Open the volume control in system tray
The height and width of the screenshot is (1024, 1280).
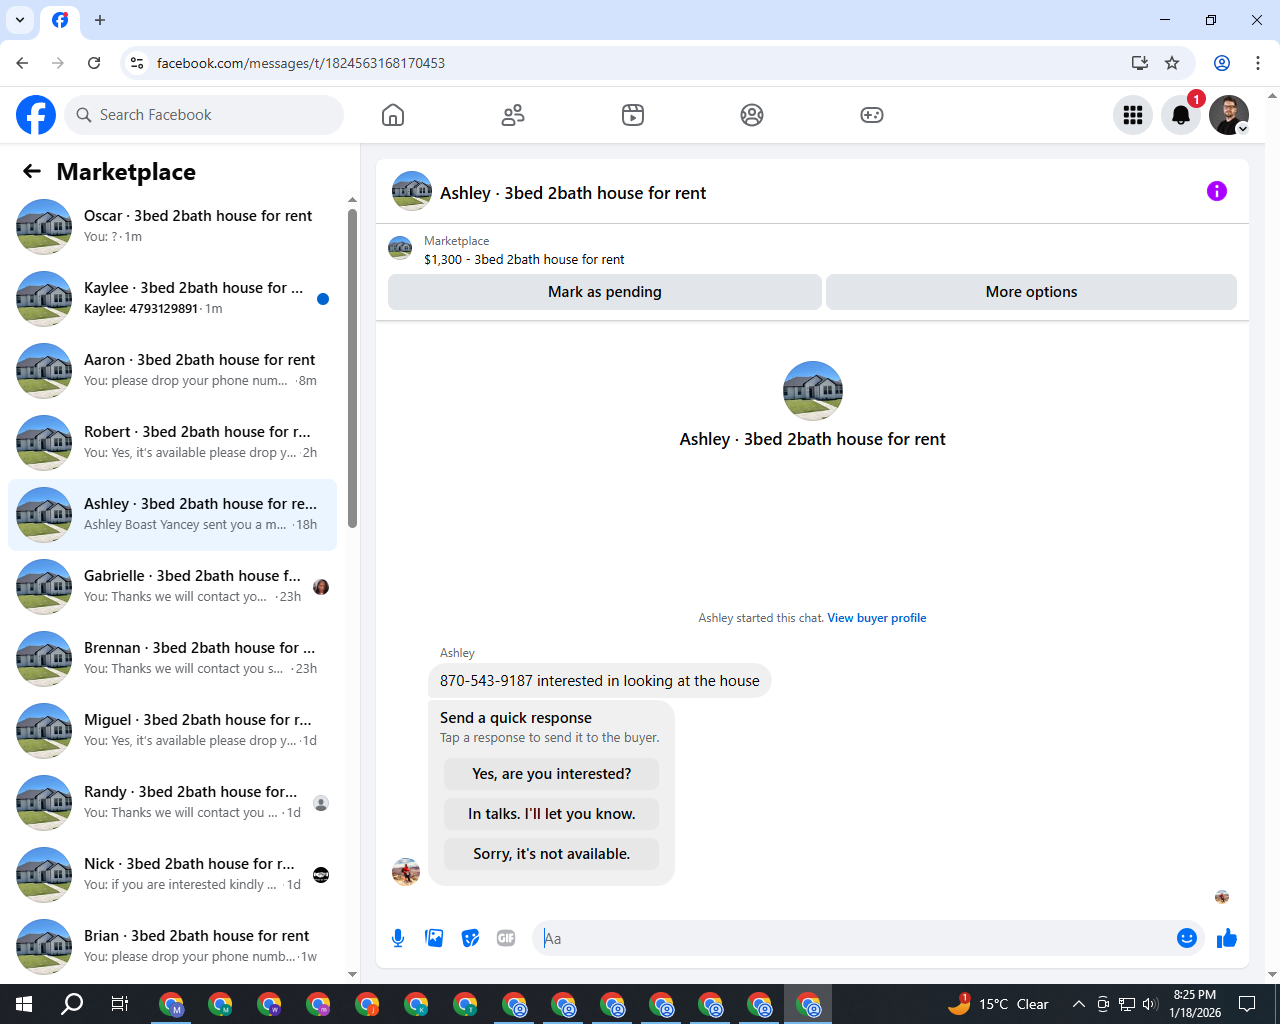1150,1004
